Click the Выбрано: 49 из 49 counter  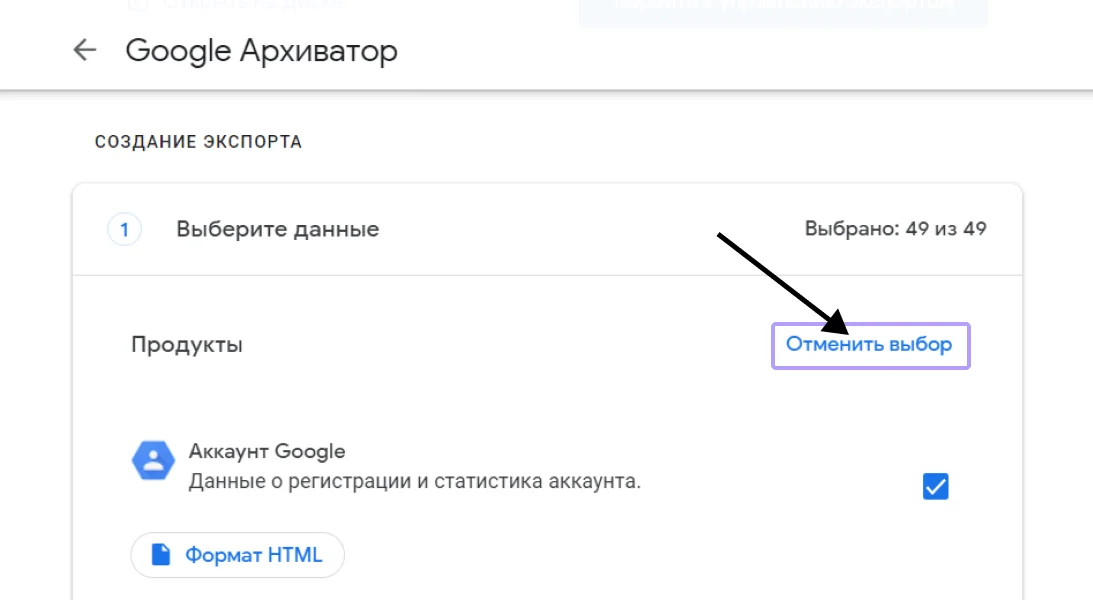[x=895, y=229]
